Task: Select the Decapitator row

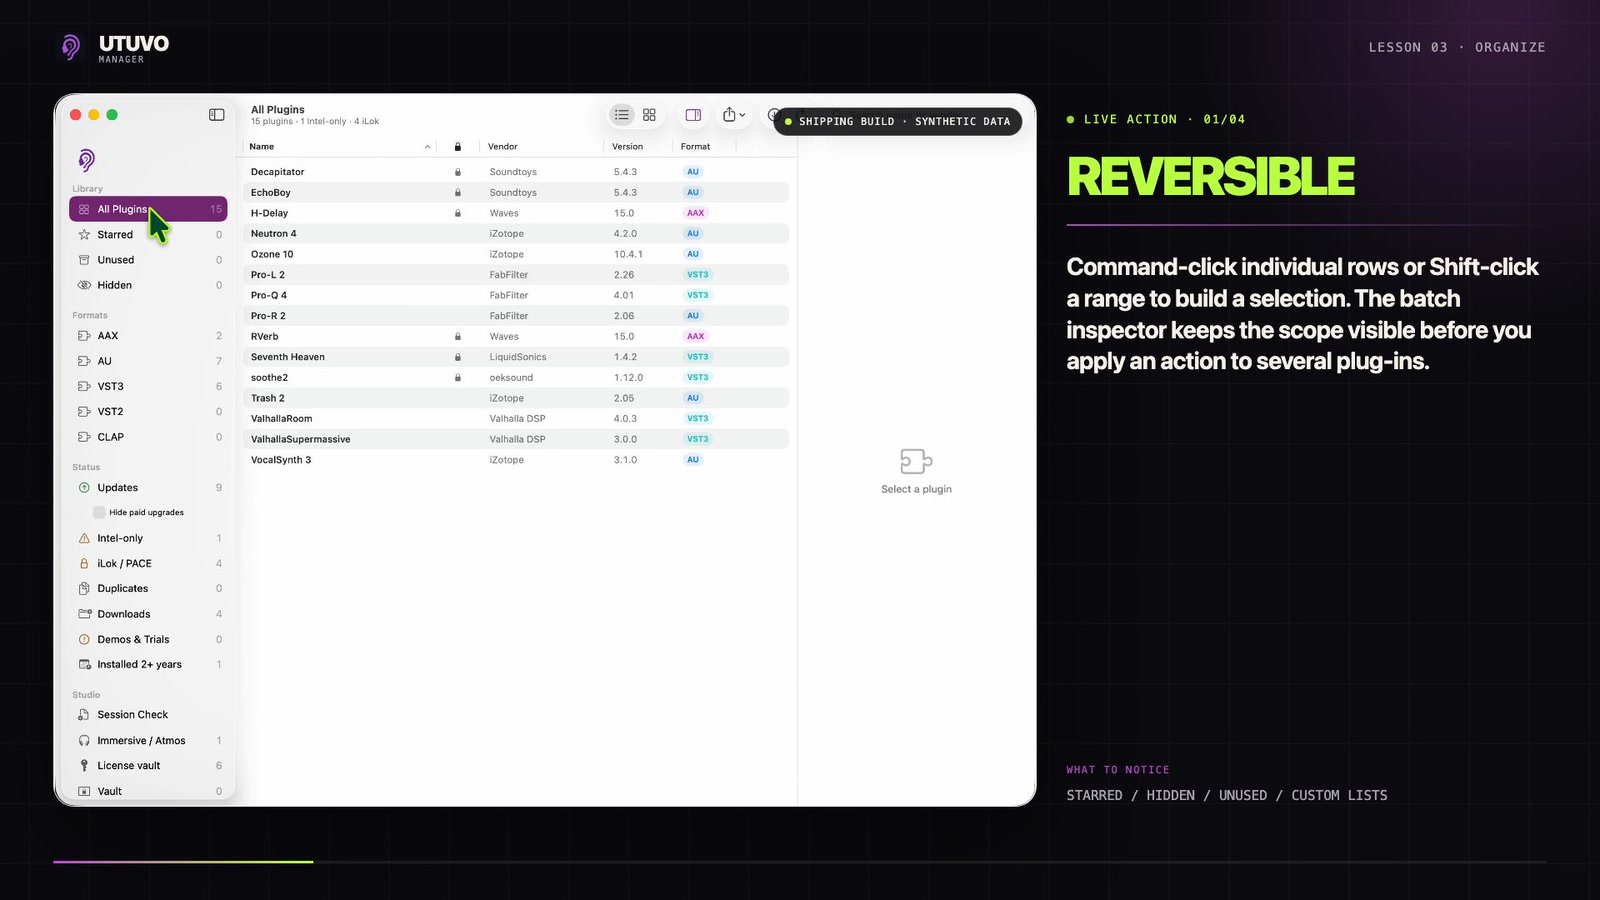Action: pyautogui.click(x=516, y=172)
